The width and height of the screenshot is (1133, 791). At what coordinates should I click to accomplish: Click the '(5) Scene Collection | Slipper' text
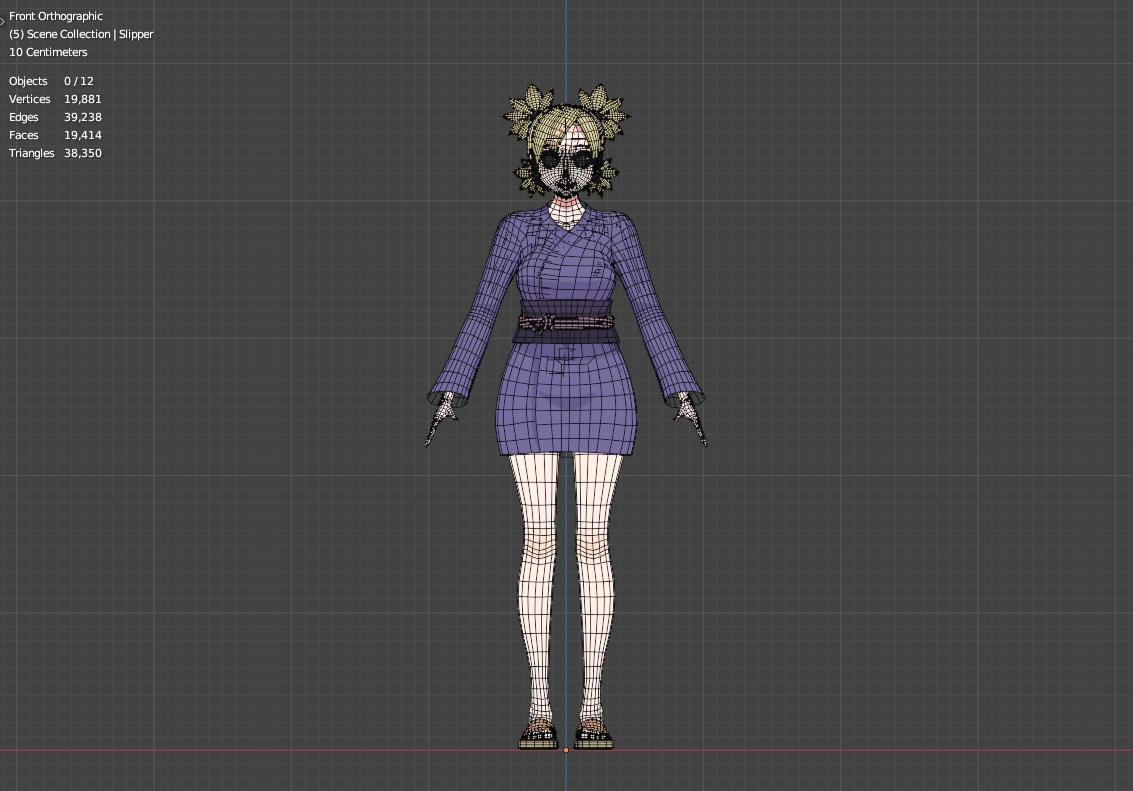(81, 34)
